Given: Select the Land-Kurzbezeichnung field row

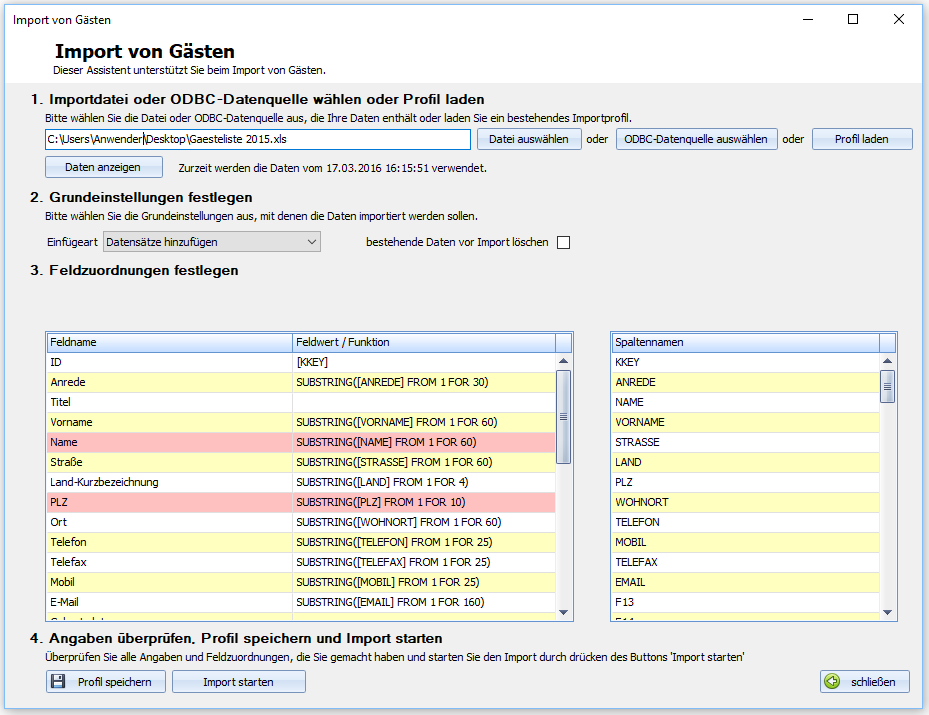Looking at the screenshot, I should pos(301,482).
